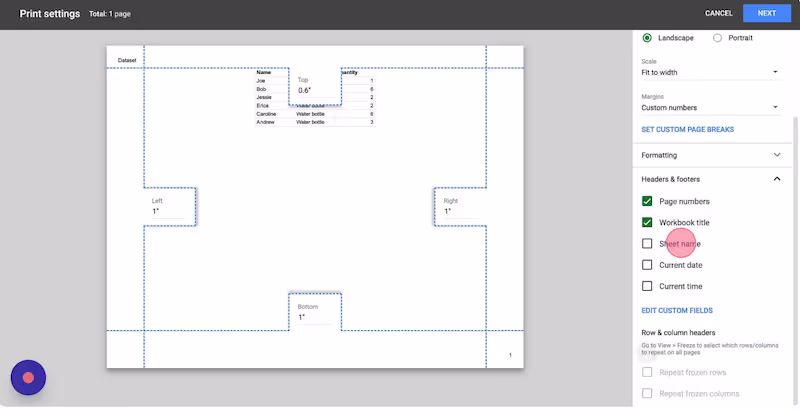The image size is (800, 409).
Task: Click the Row & column headers label
Action: [678, 333]
